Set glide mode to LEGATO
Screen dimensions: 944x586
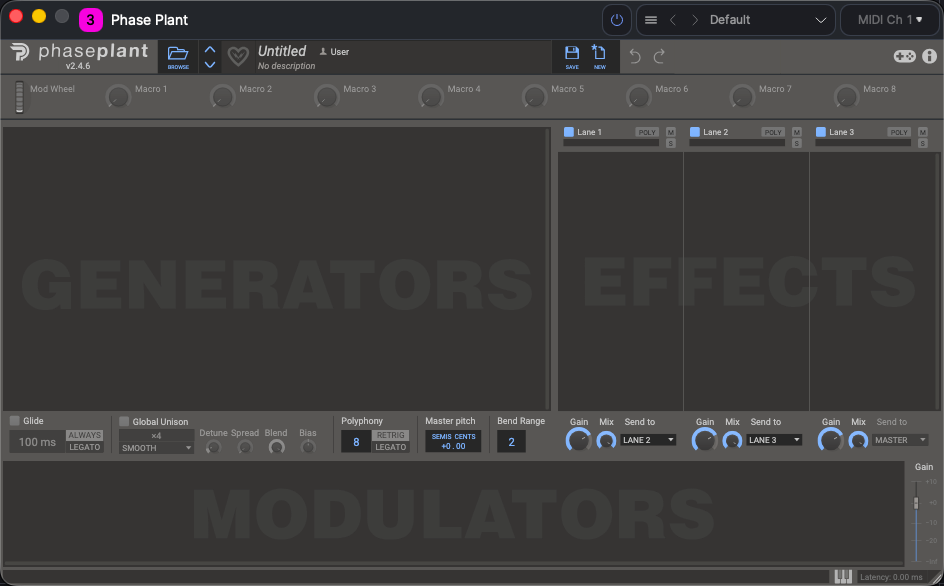(84, 447)
